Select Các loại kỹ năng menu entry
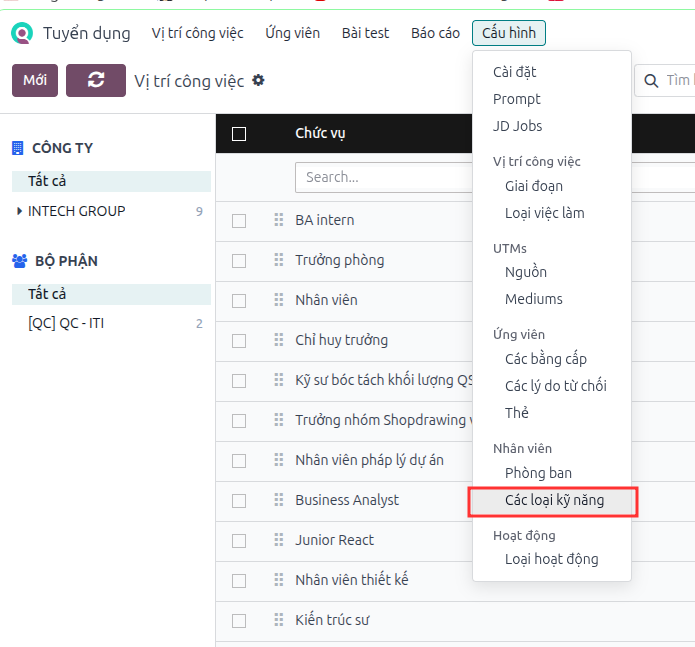This screenshot has height=647, width=695. pyautogui.click(x=553, y=501)
